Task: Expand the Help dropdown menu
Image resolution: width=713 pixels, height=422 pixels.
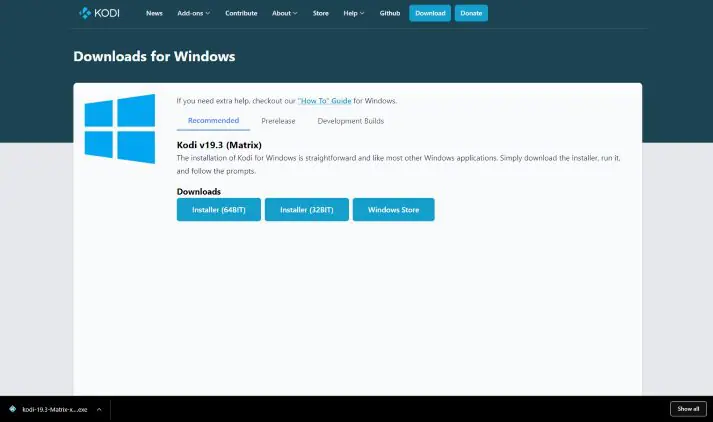Action: click(354, 13)
